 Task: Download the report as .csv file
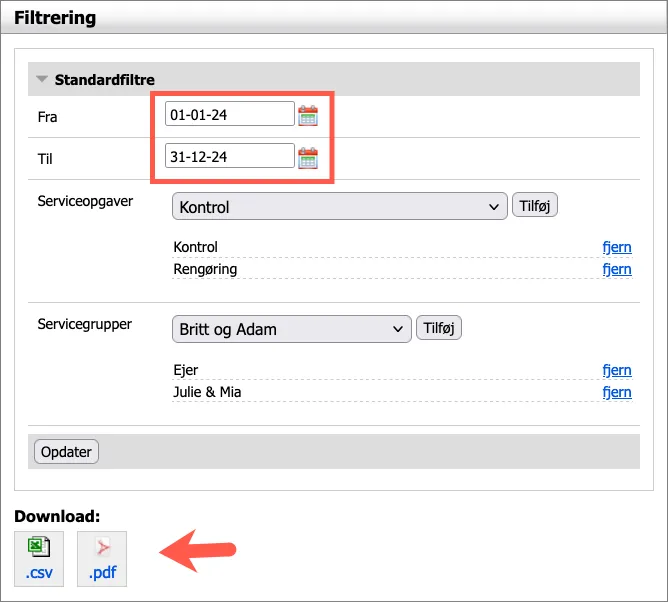click(x=38, y=559)
